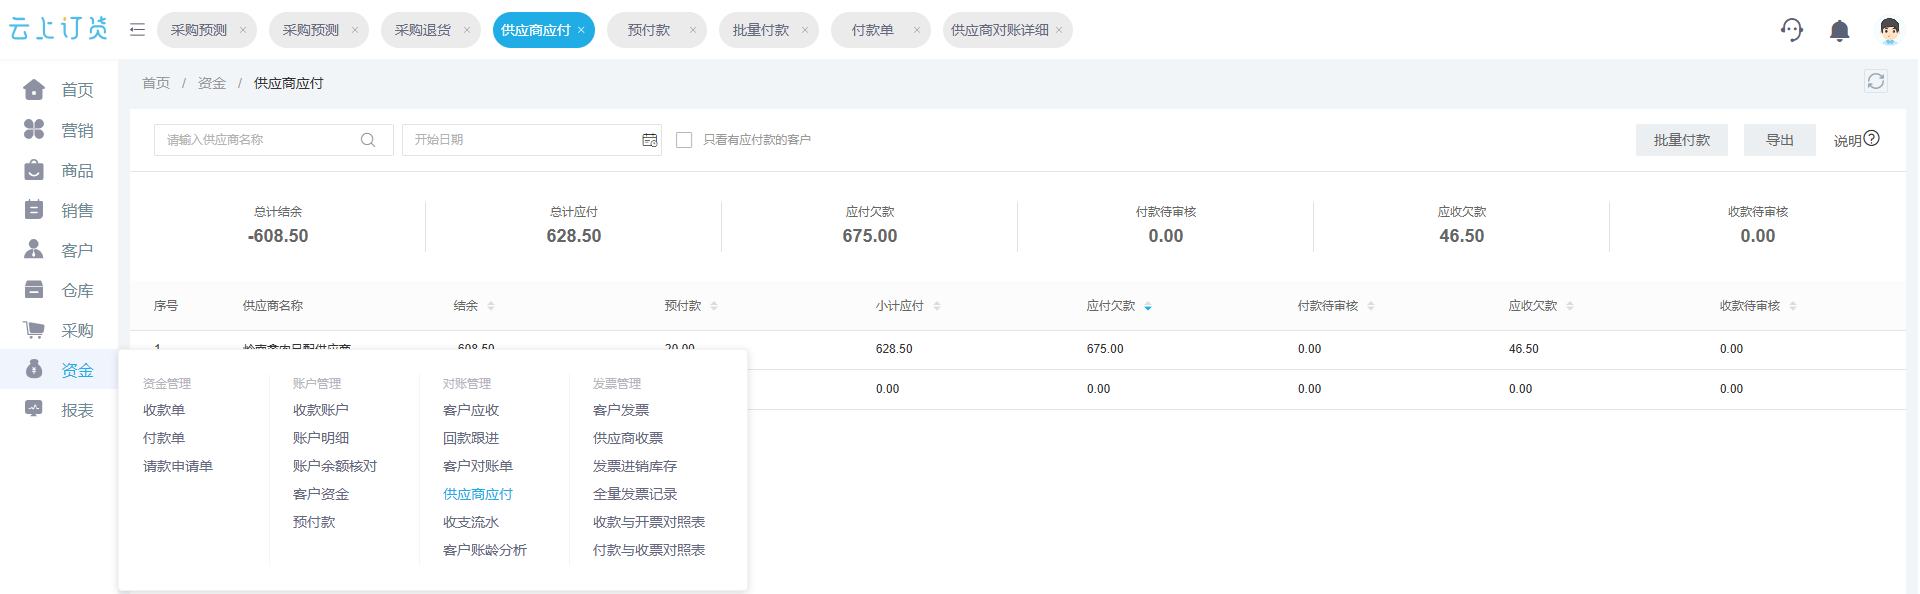Focus the supplier name search field
This screenshot has width=1920, height=594.
274,140
